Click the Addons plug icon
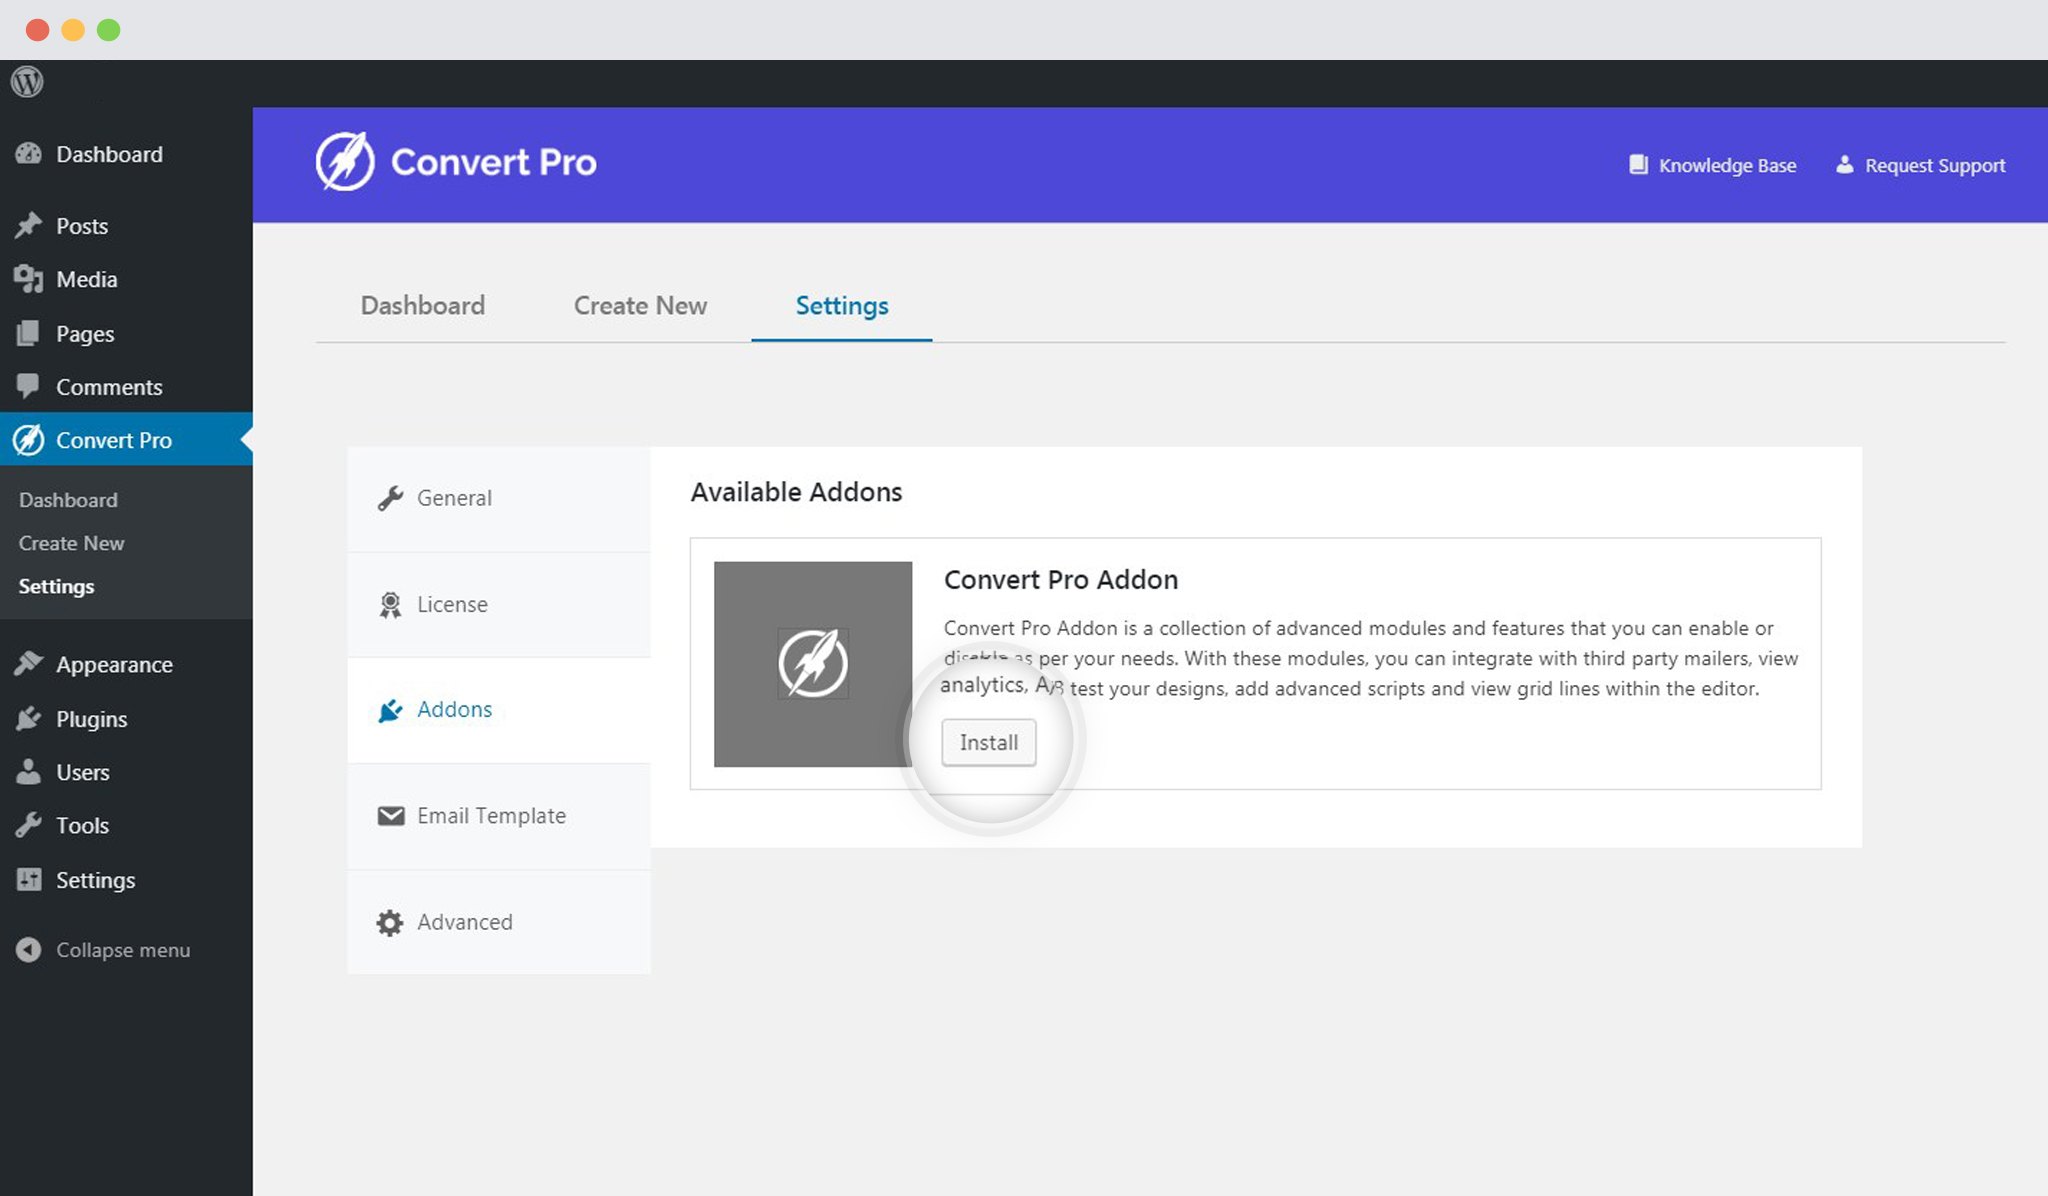The image size is (2048, 1196). click(390, 710)
